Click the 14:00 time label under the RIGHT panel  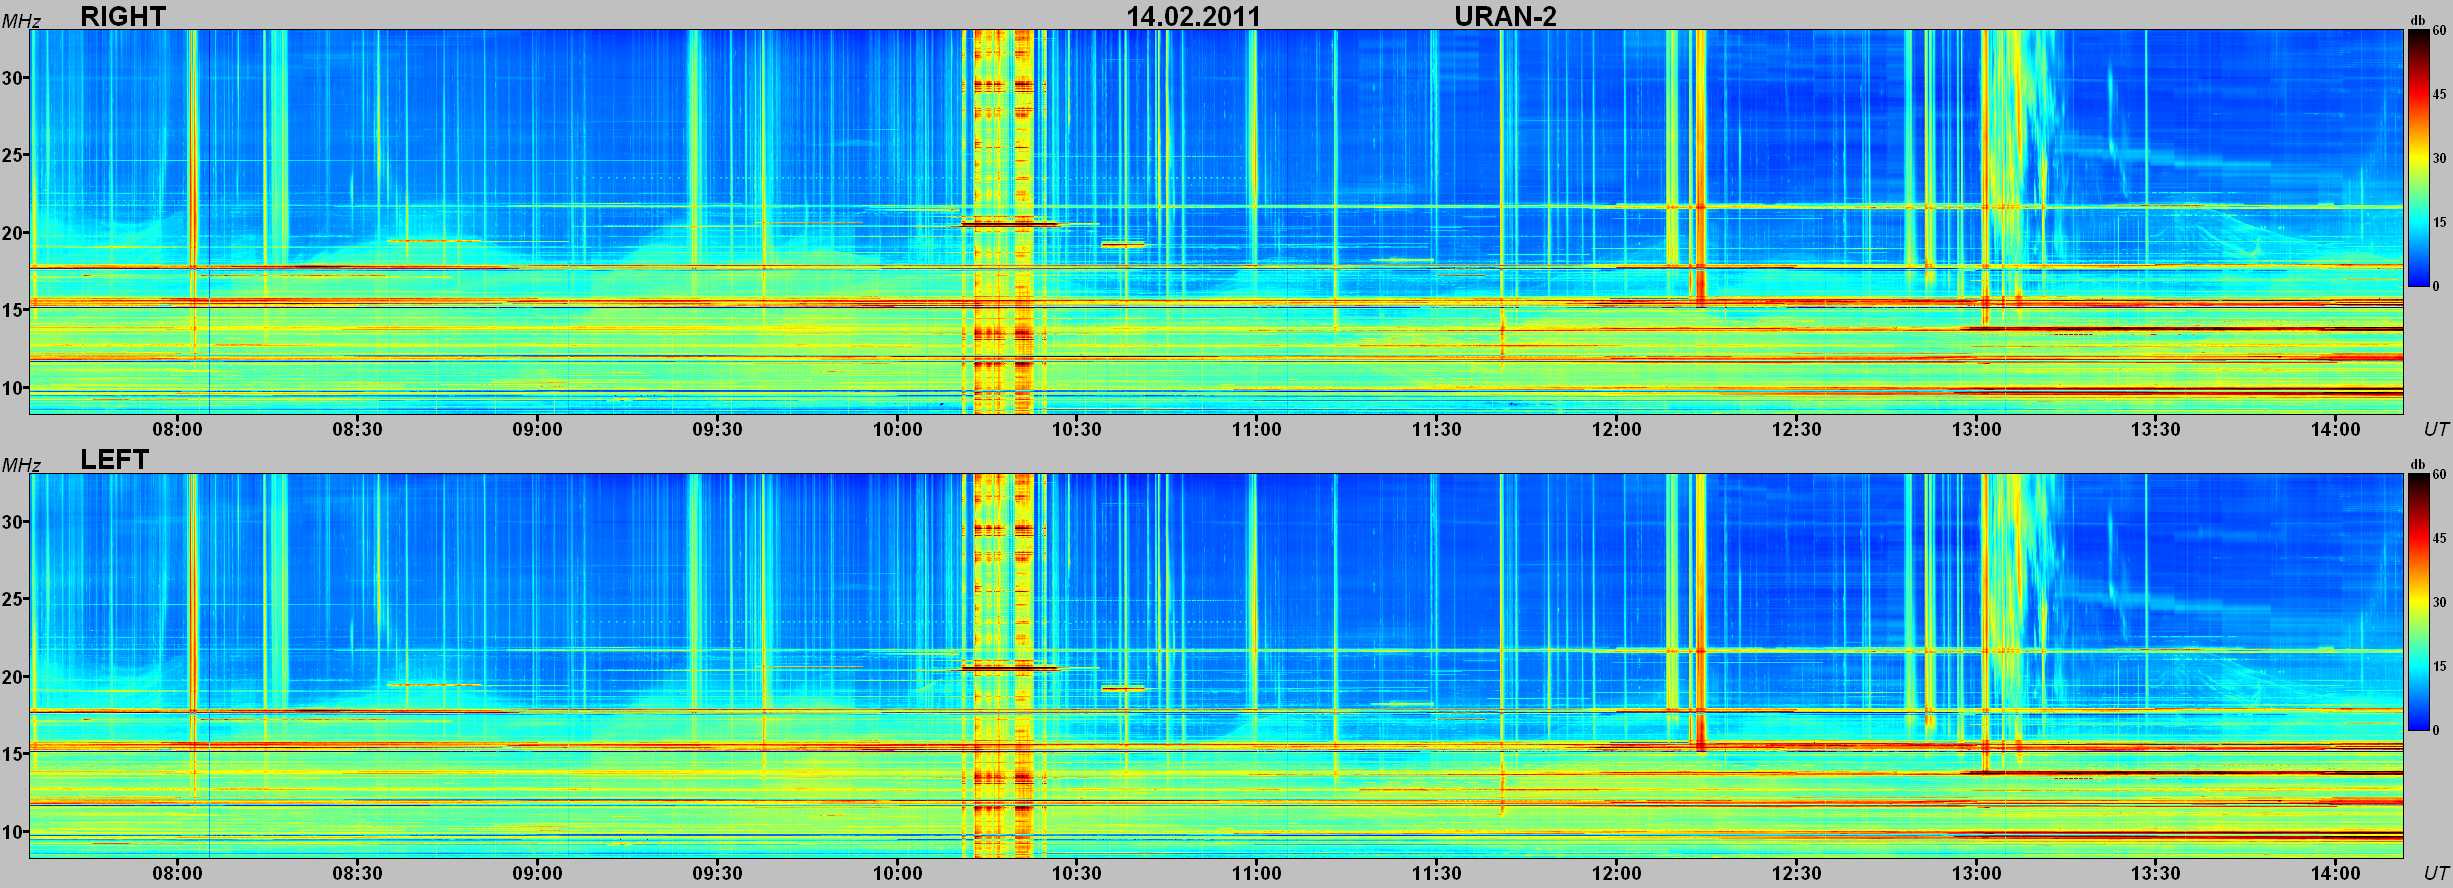tap(2336, 429)
